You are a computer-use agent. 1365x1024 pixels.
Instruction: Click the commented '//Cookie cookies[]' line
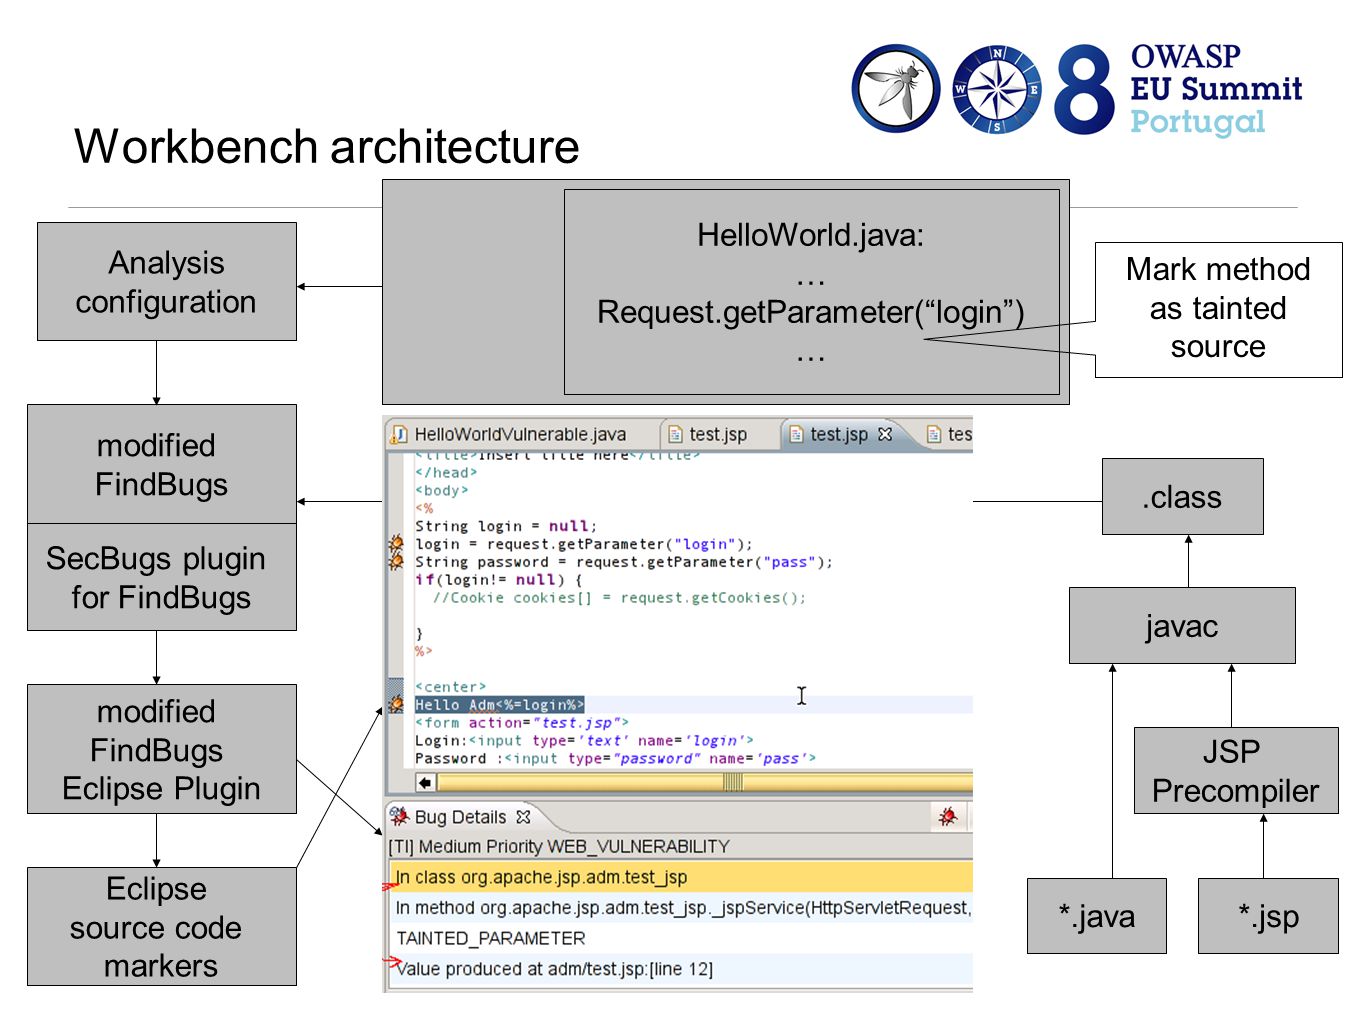pyautogui.click(x=619, y=598)
